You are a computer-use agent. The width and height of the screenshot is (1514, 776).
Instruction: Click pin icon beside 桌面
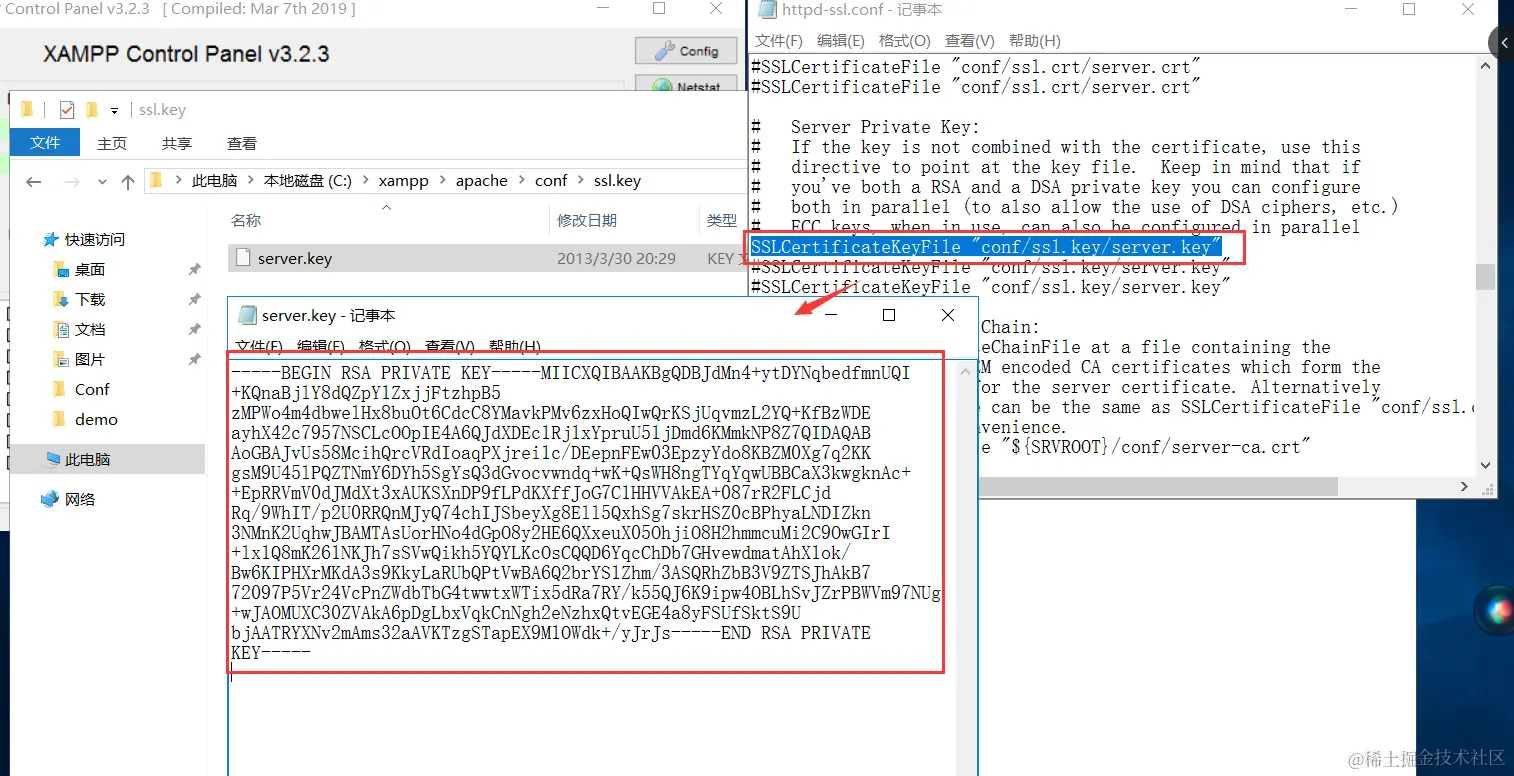click(194, 270)
